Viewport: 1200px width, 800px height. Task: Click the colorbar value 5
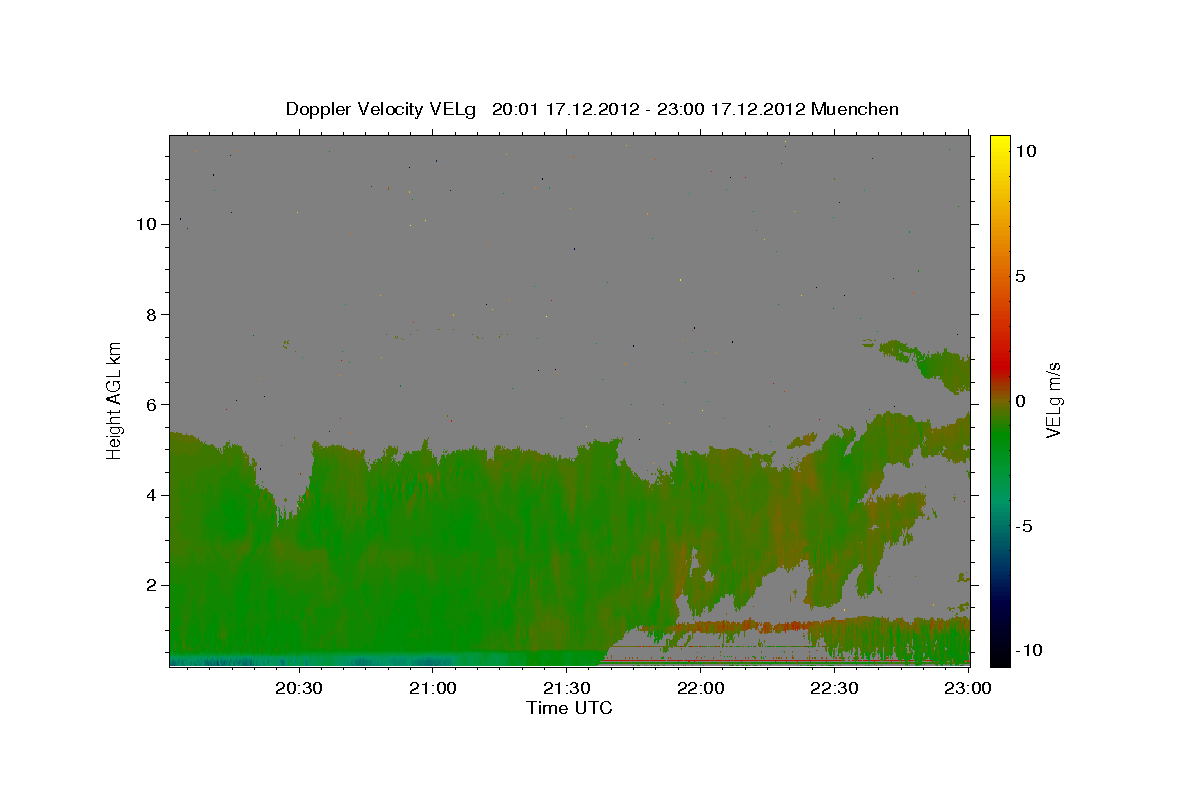pyautogui.click(x=1020, y=276)
